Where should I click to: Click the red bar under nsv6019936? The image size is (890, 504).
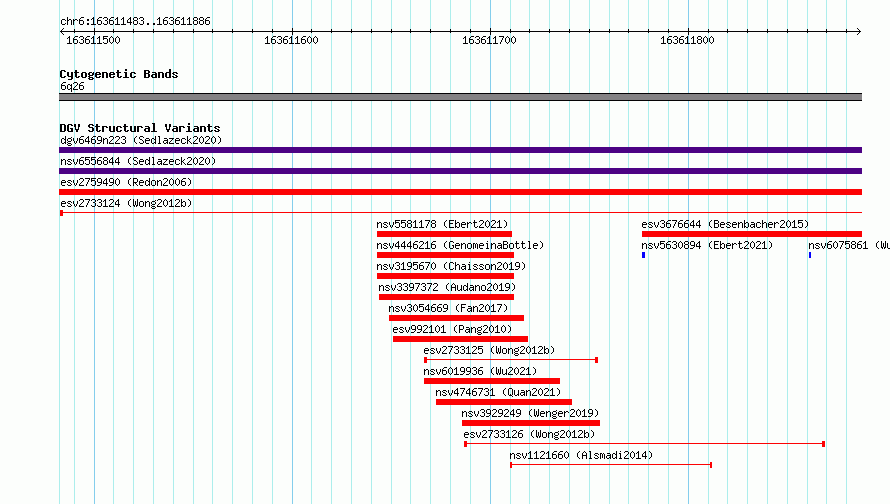(x=492, y=381)
